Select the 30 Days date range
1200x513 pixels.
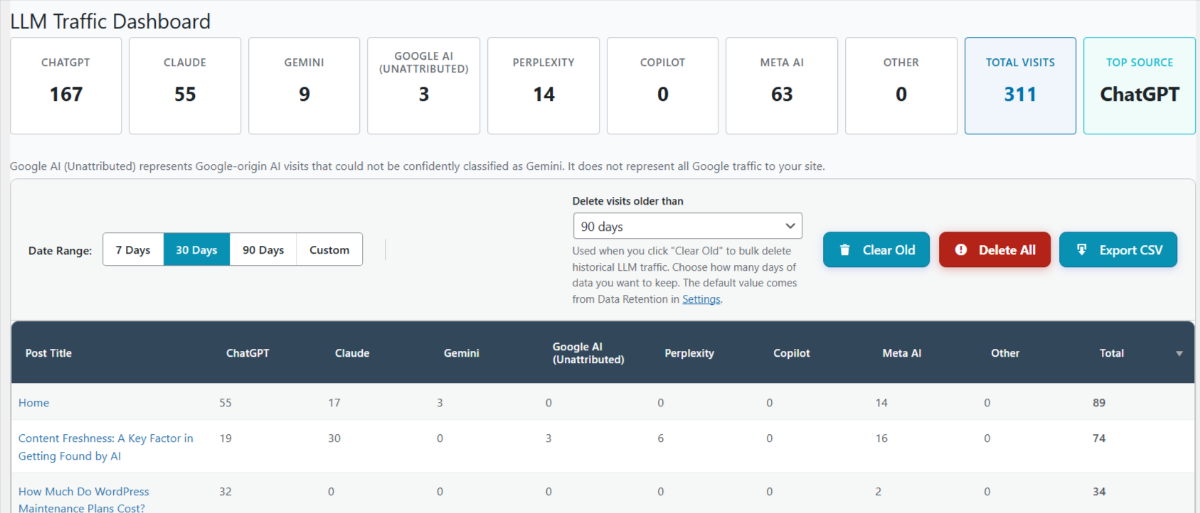(197, 250)
